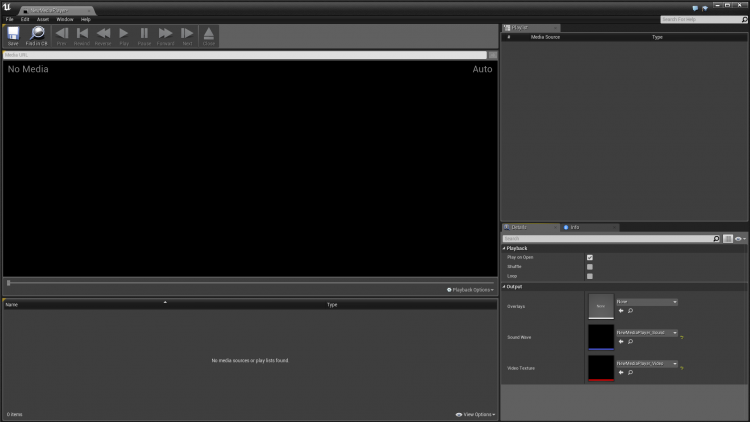Click the Forward playback button

(165, 36)
